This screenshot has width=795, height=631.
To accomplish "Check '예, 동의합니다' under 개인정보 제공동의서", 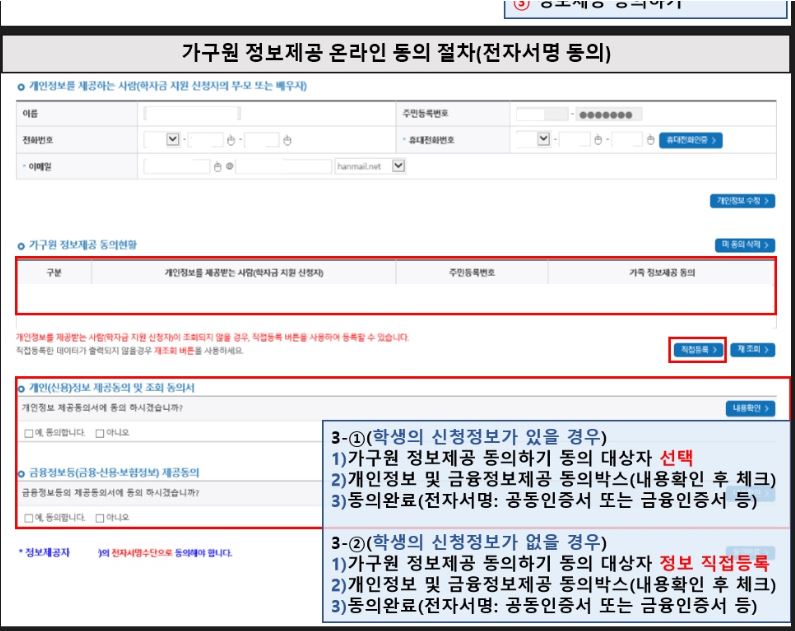I will pos(29,433).
